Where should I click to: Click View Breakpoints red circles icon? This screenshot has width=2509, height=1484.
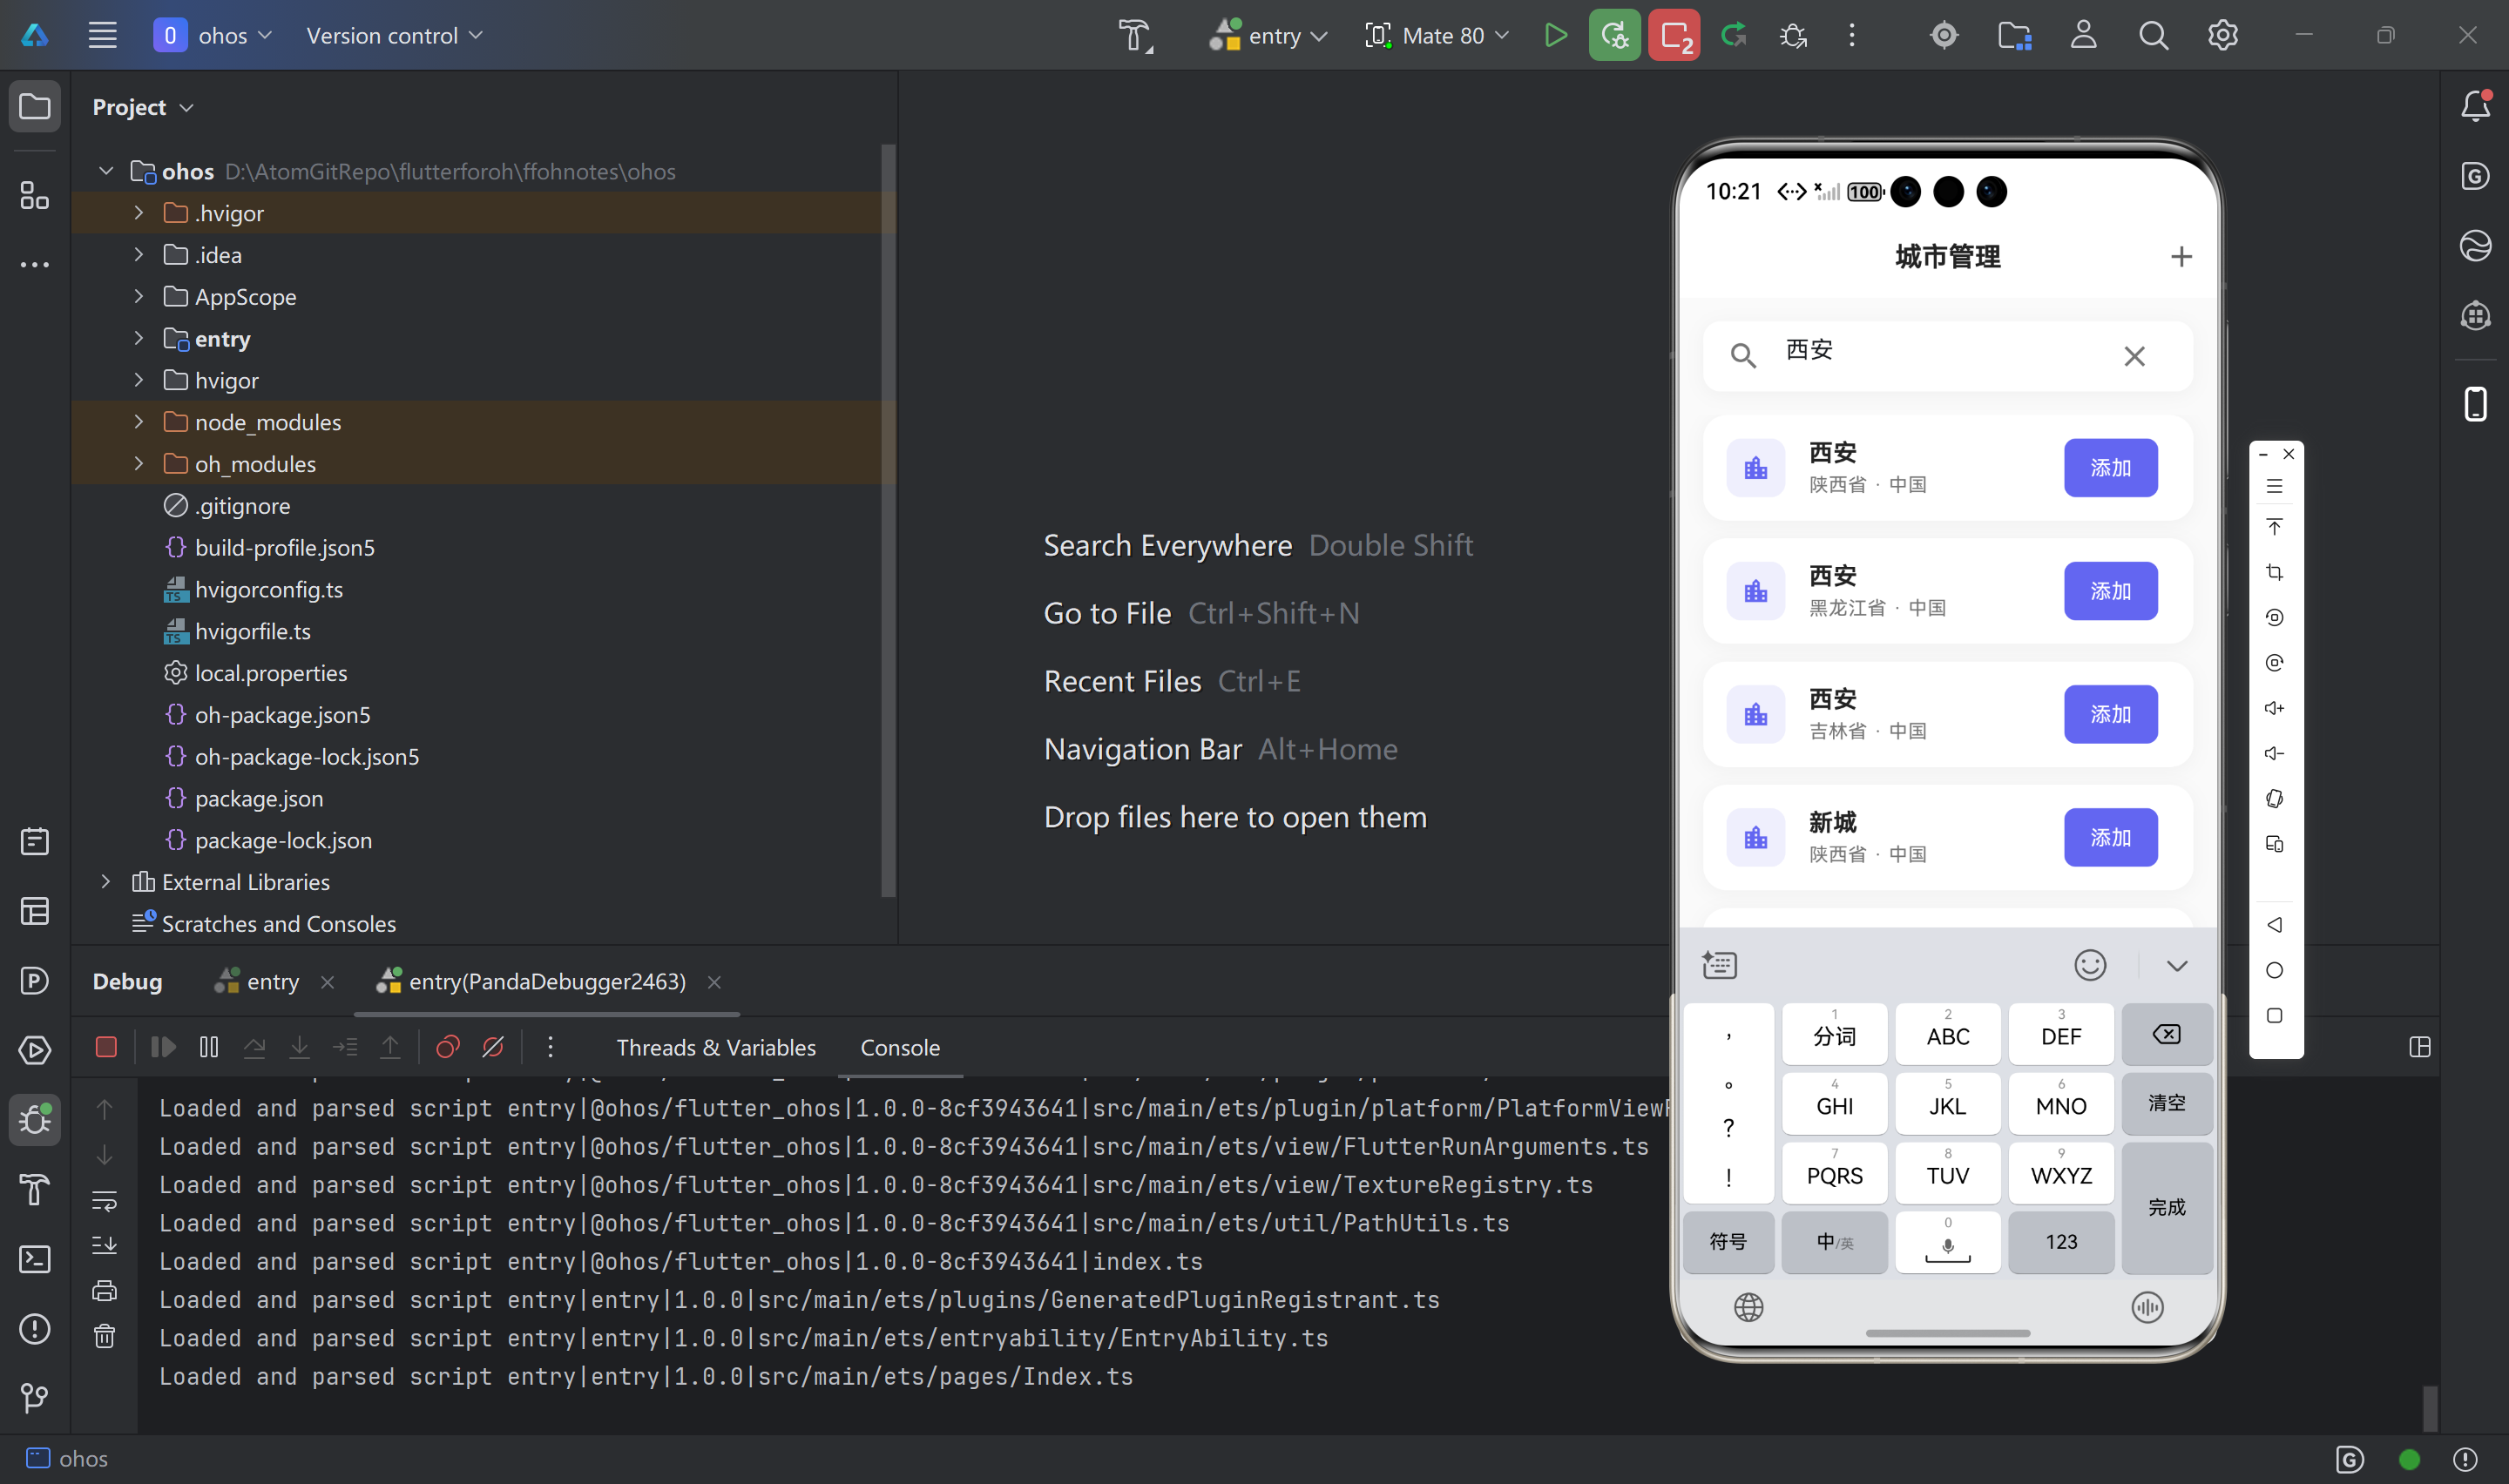[447, 1047]
